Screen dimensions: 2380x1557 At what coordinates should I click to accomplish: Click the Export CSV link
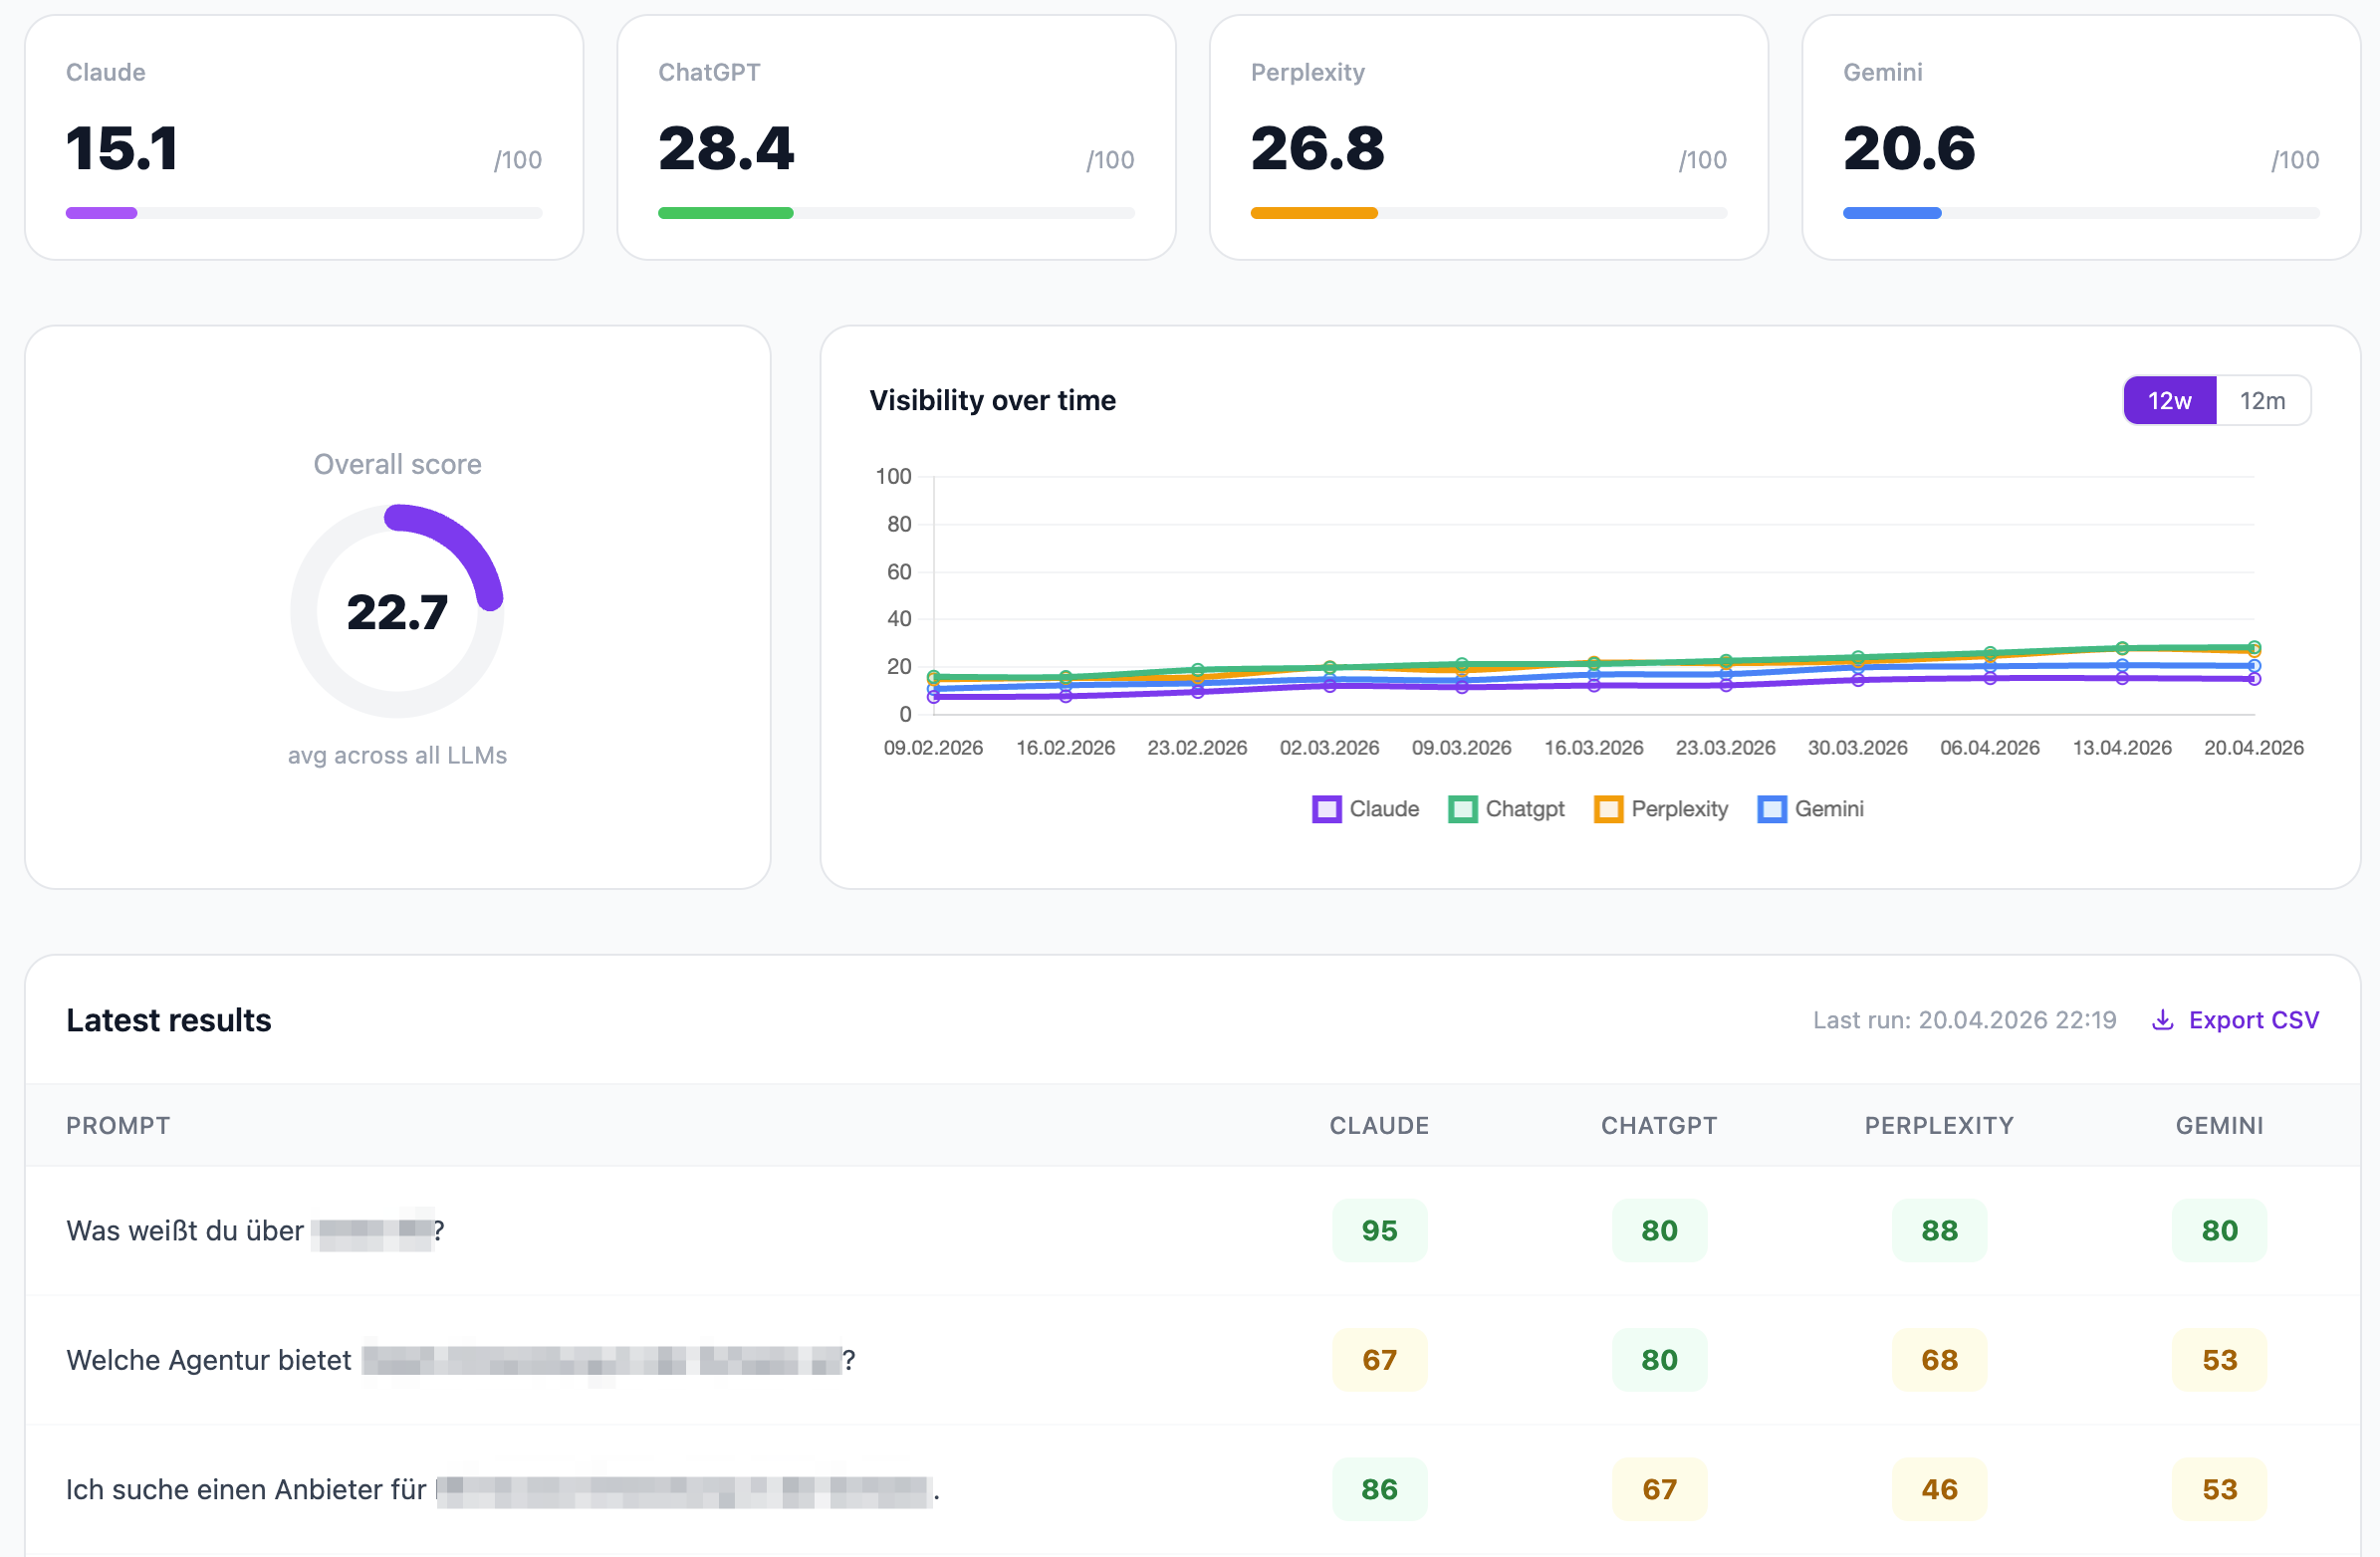[2235, 1020]
